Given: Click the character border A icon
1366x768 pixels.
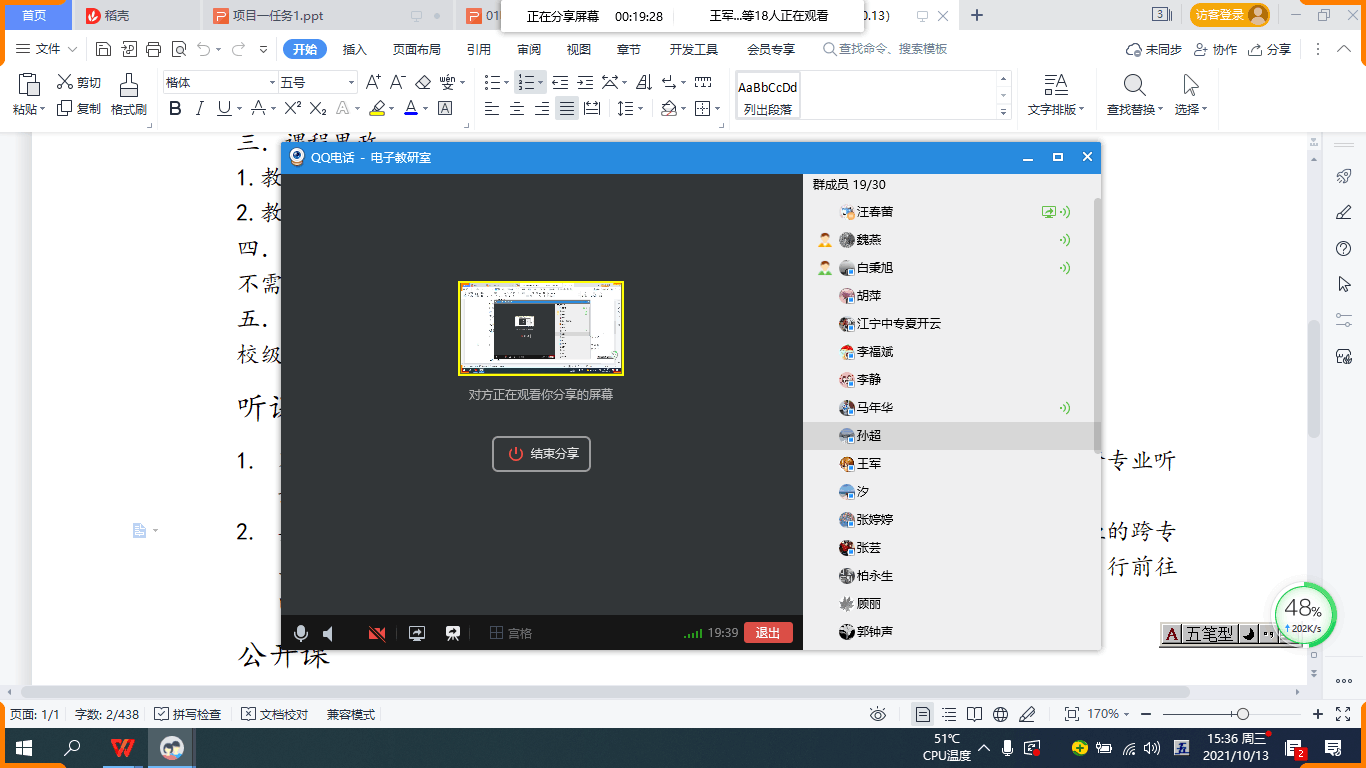Looking at the screenshot, I should [445, 108].
